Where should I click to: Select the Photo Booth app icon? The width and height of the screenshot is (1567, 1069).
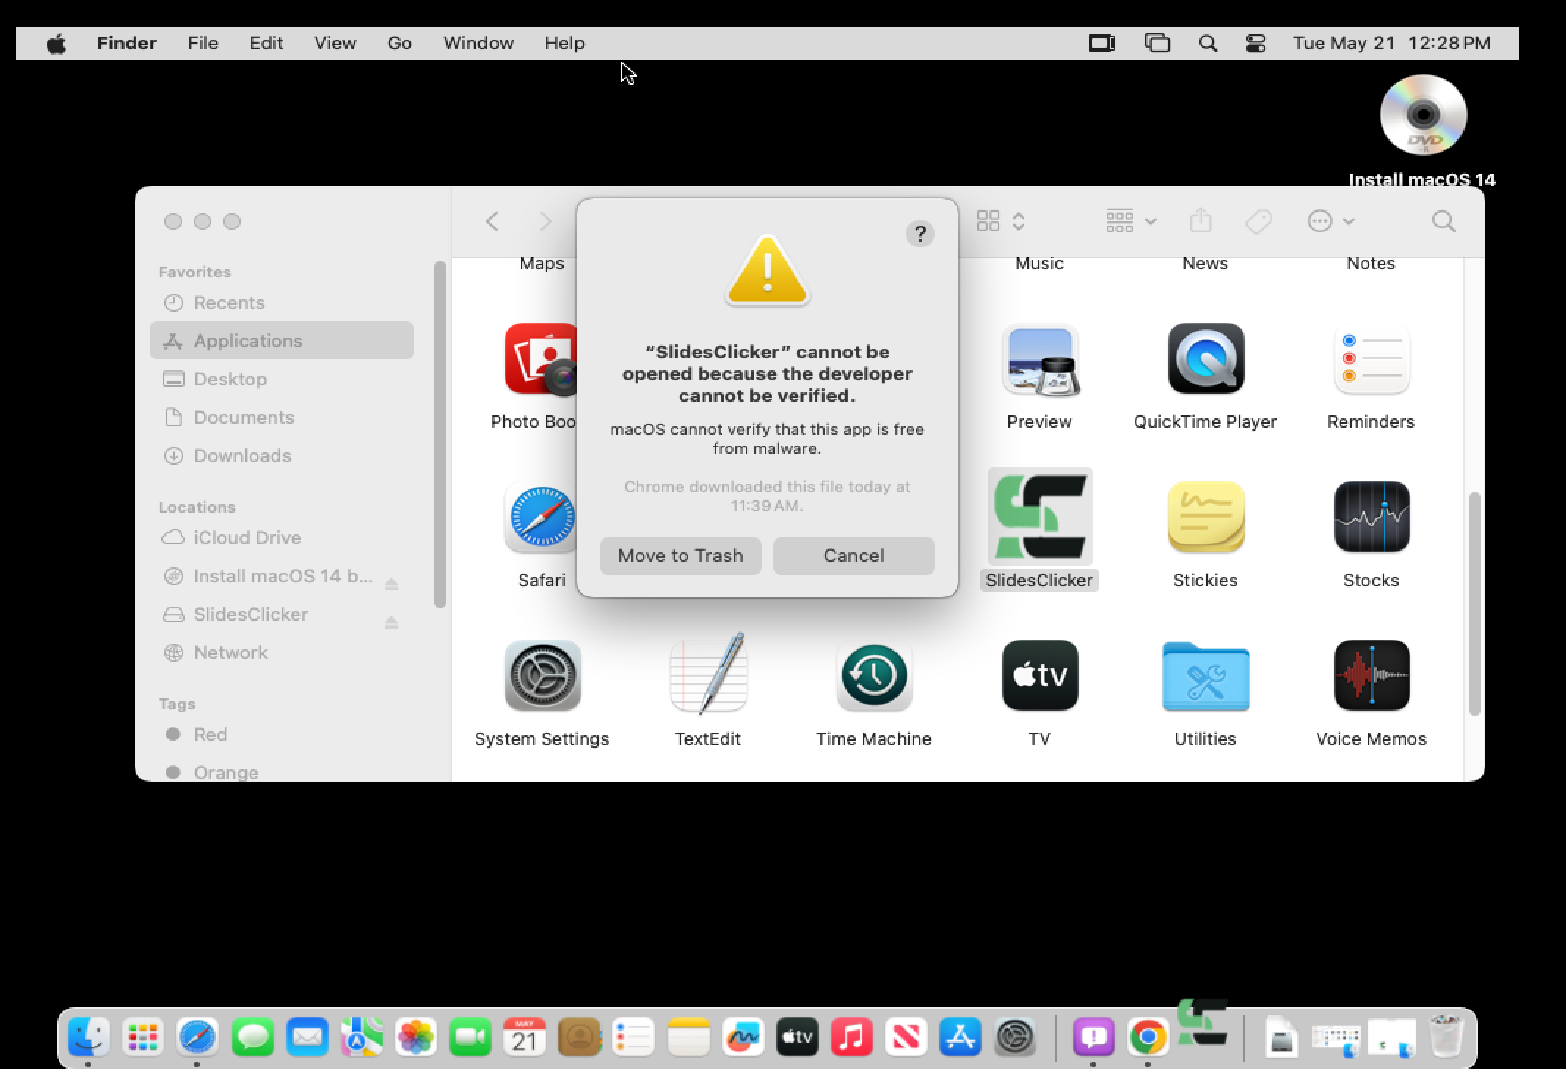(x=540, y=360)
